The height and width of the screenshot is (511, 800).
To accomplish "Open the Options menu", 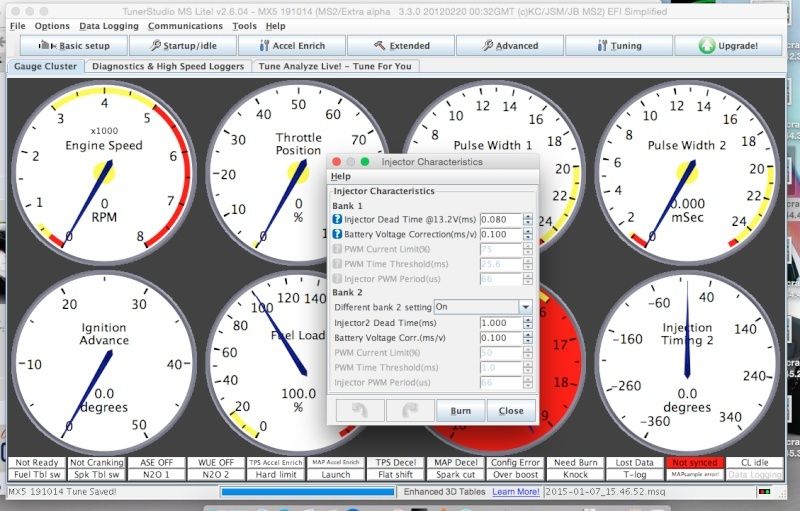I will [52, 26].
